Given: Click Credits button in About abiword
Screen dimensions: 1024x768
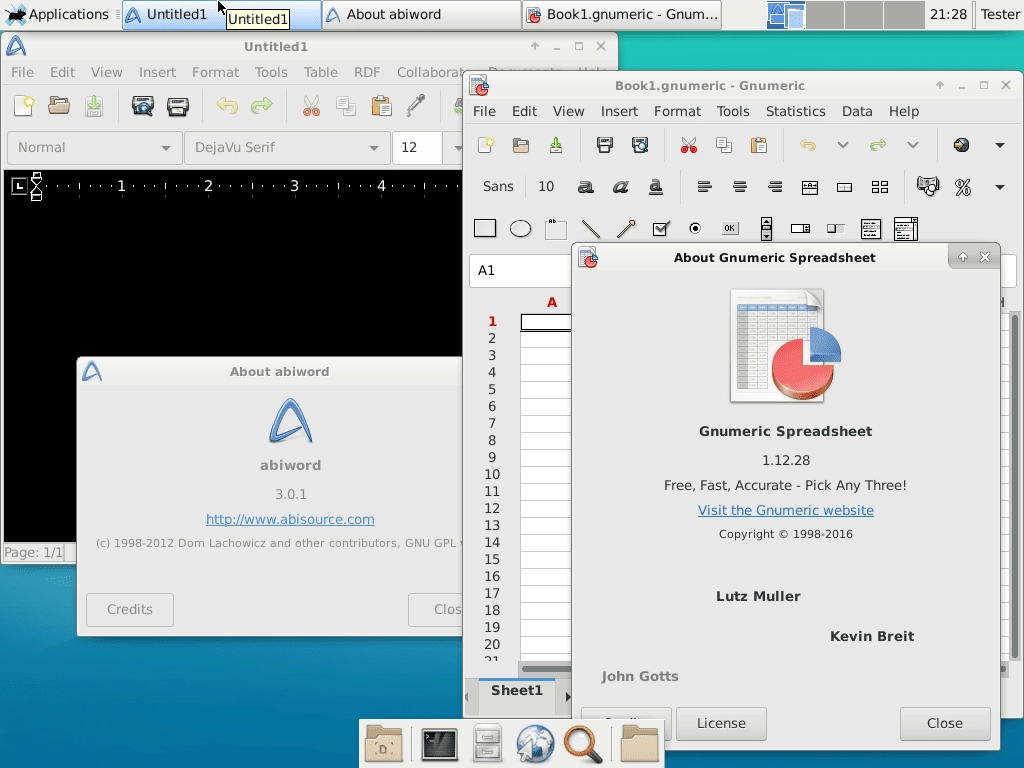Looking at the screenshot, I should (x=130, y=610).
